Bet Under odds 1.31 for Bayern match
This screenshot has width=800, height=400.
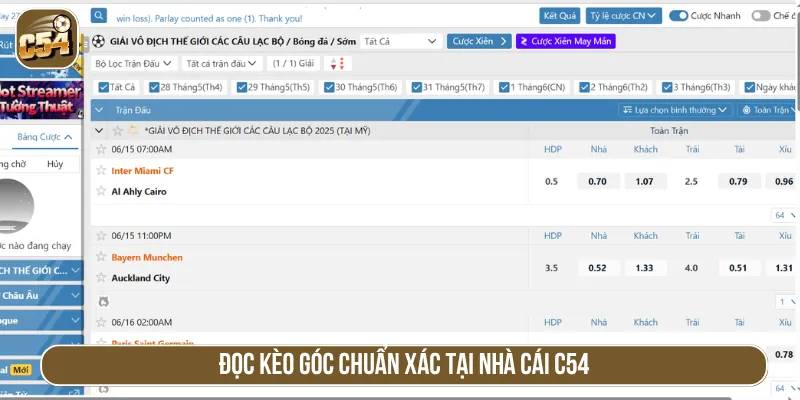[x=783, y=268]
